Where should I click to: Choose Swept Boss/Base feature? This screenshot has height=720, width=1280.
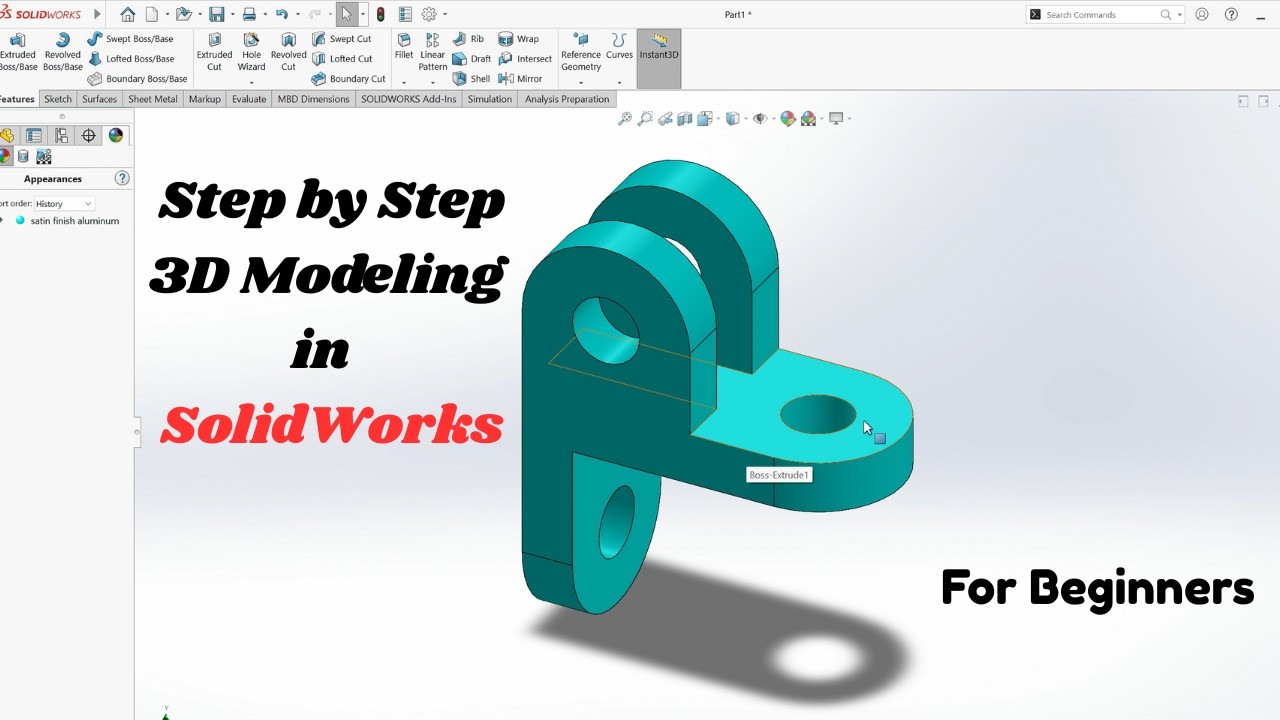coord(130,39)
